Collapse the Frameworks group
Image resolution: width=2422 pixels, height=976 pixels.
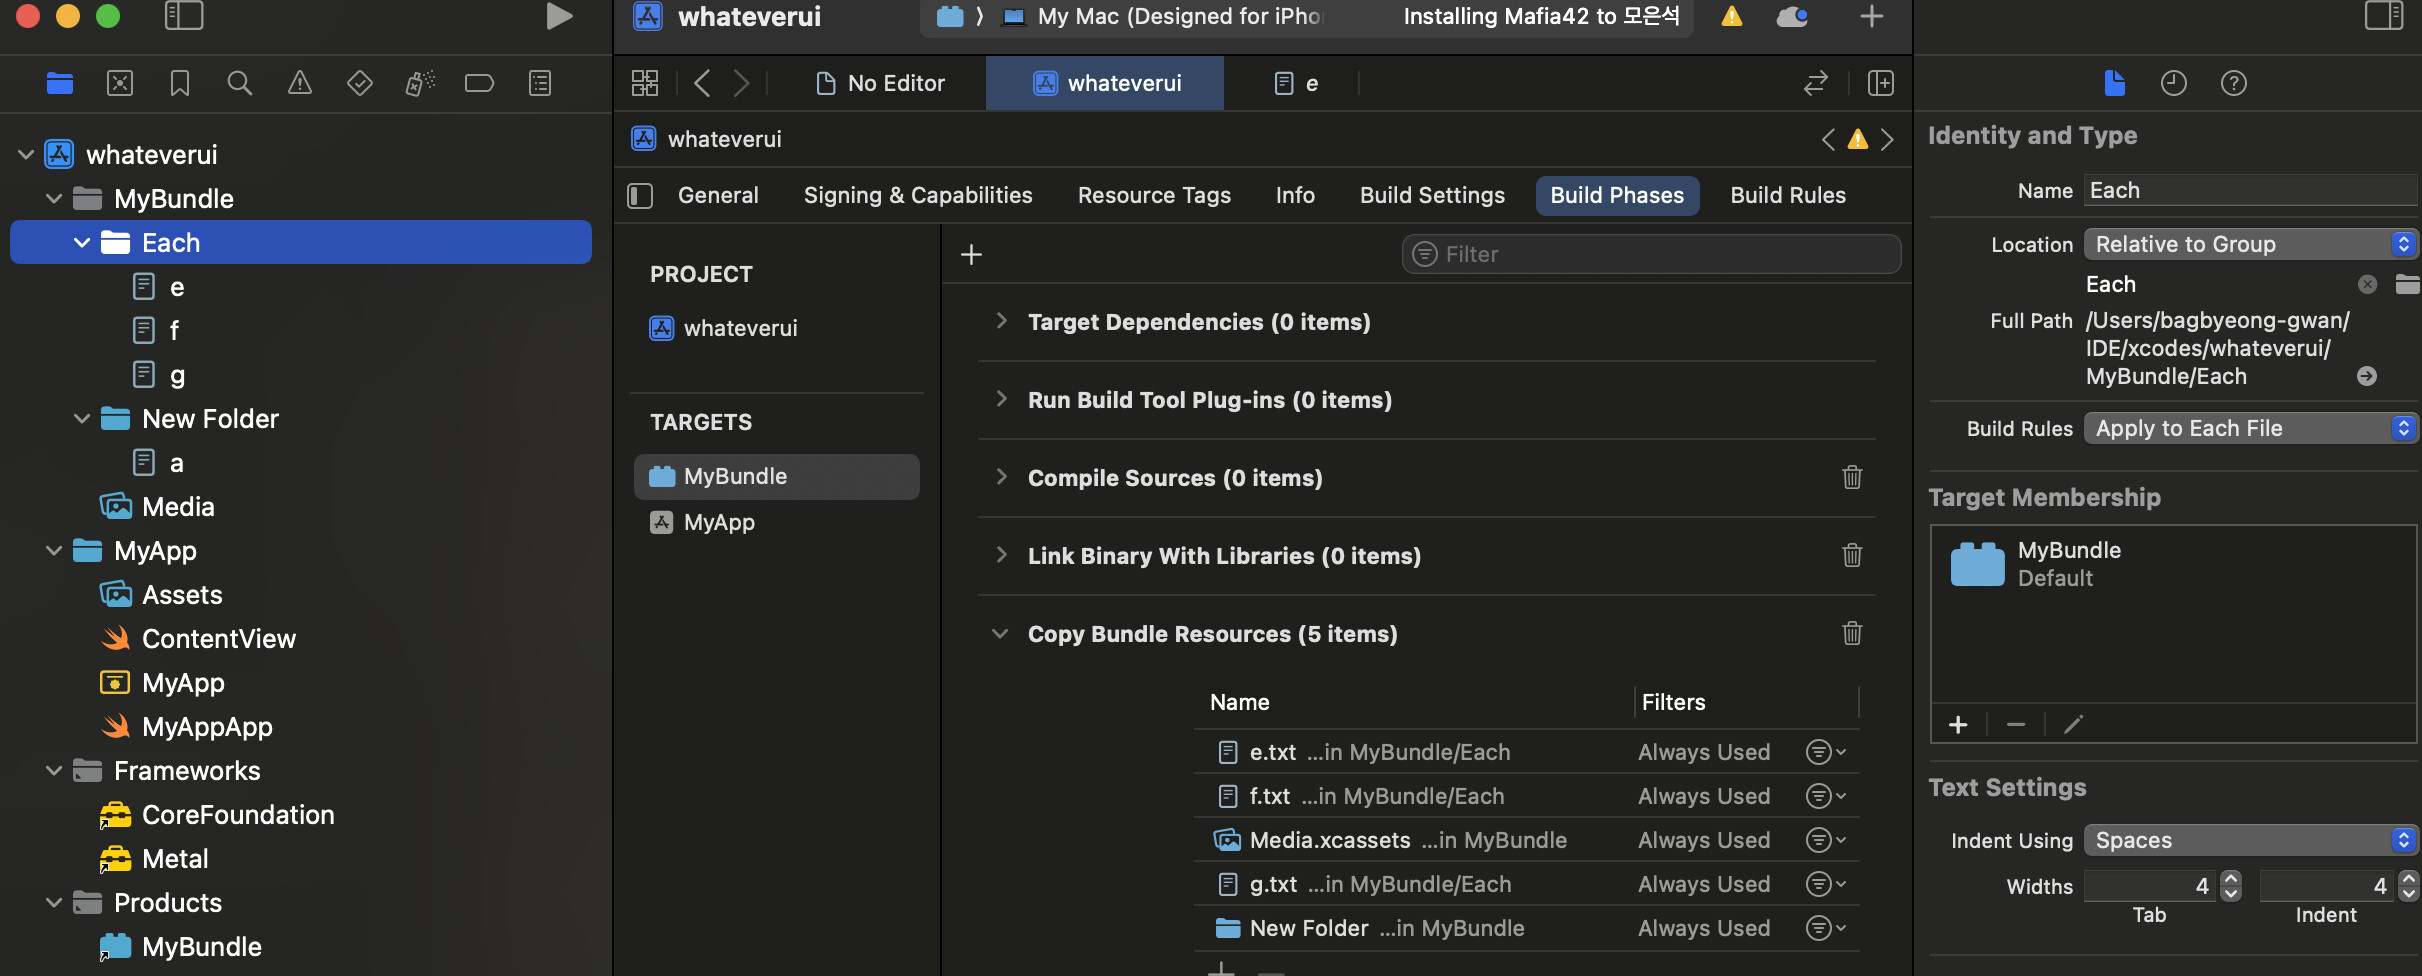tap(54, 771)
